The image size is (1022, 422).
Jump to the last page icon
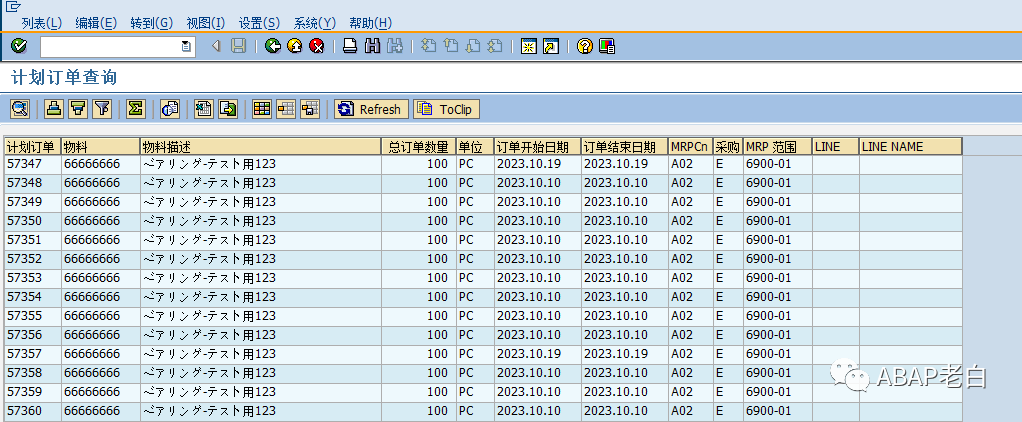495,46
